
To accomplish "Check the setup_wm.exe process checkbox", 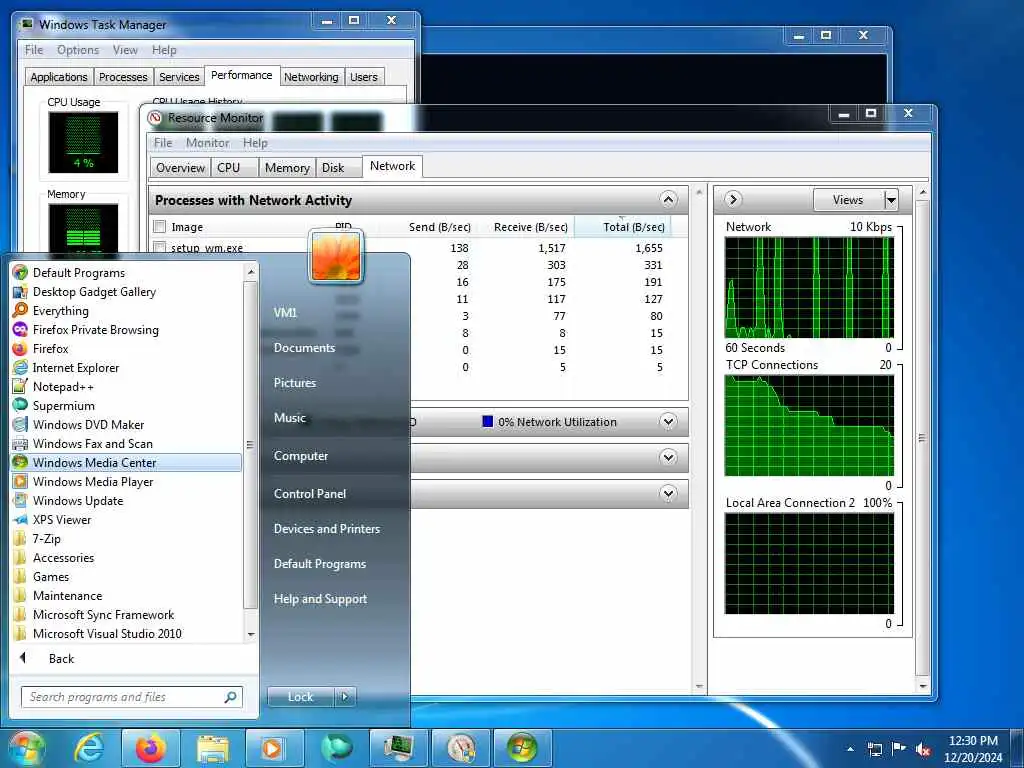I will coord(159,248).
